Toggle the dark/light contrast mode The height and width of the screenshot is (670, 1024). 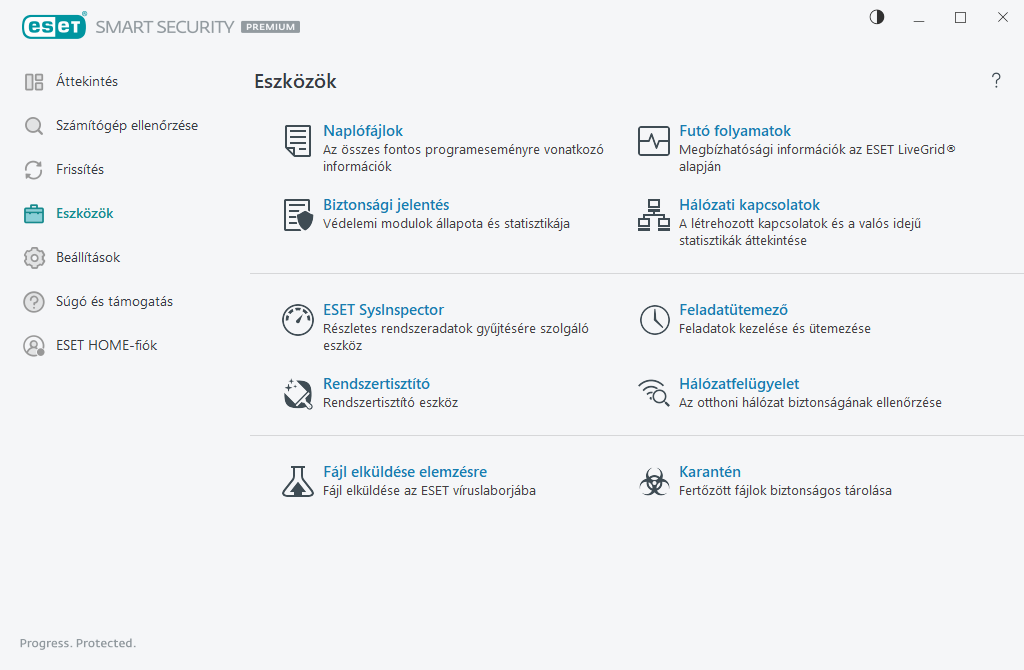click(x=877, y=17)
